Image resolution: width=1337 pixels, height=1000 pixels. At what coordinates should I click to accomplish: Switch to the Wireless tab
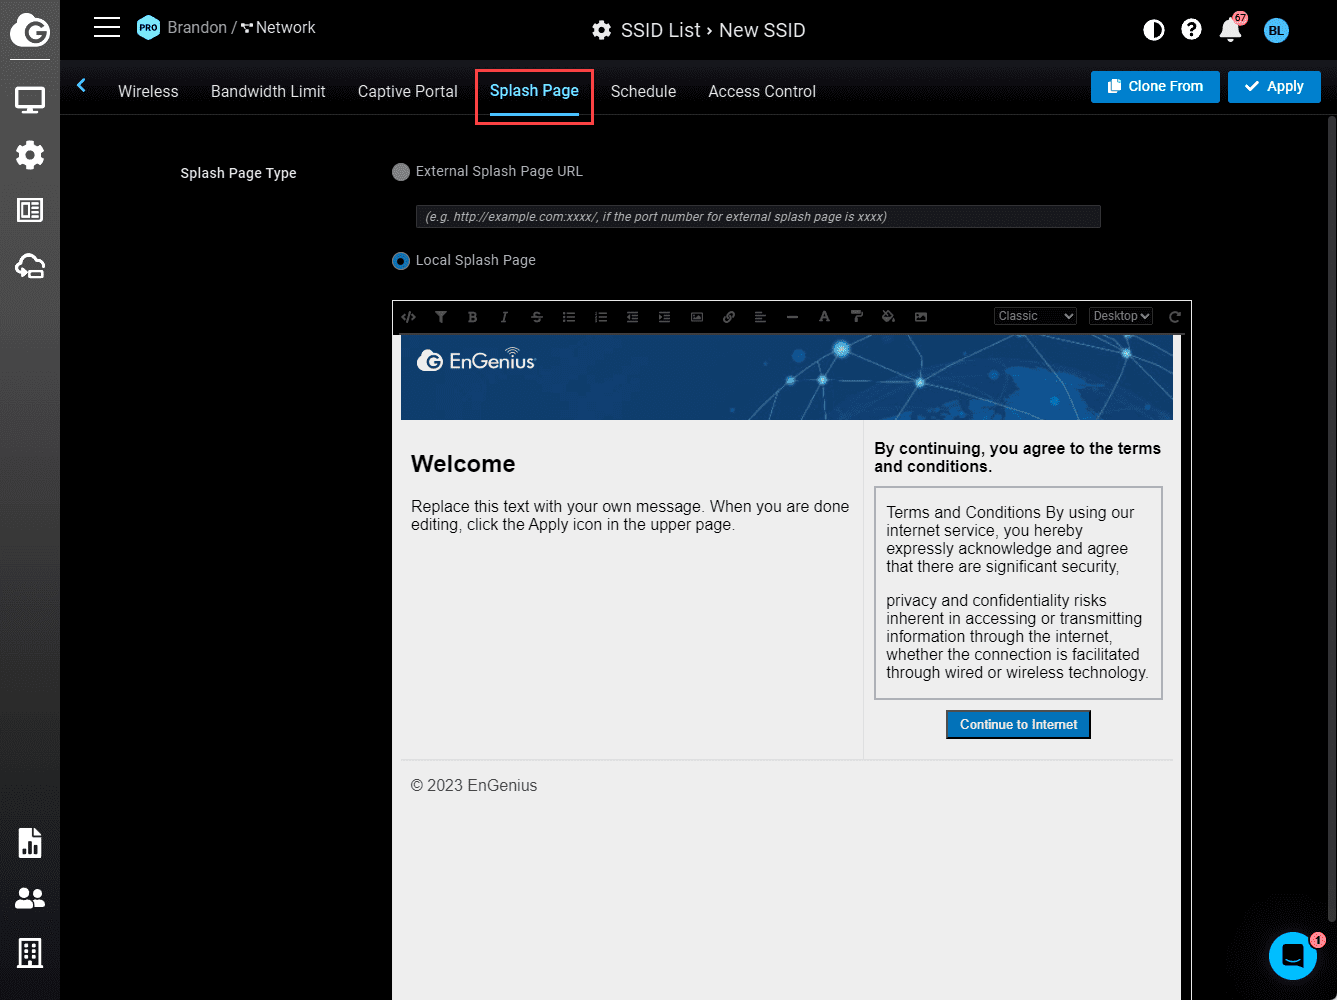[148, 91]
